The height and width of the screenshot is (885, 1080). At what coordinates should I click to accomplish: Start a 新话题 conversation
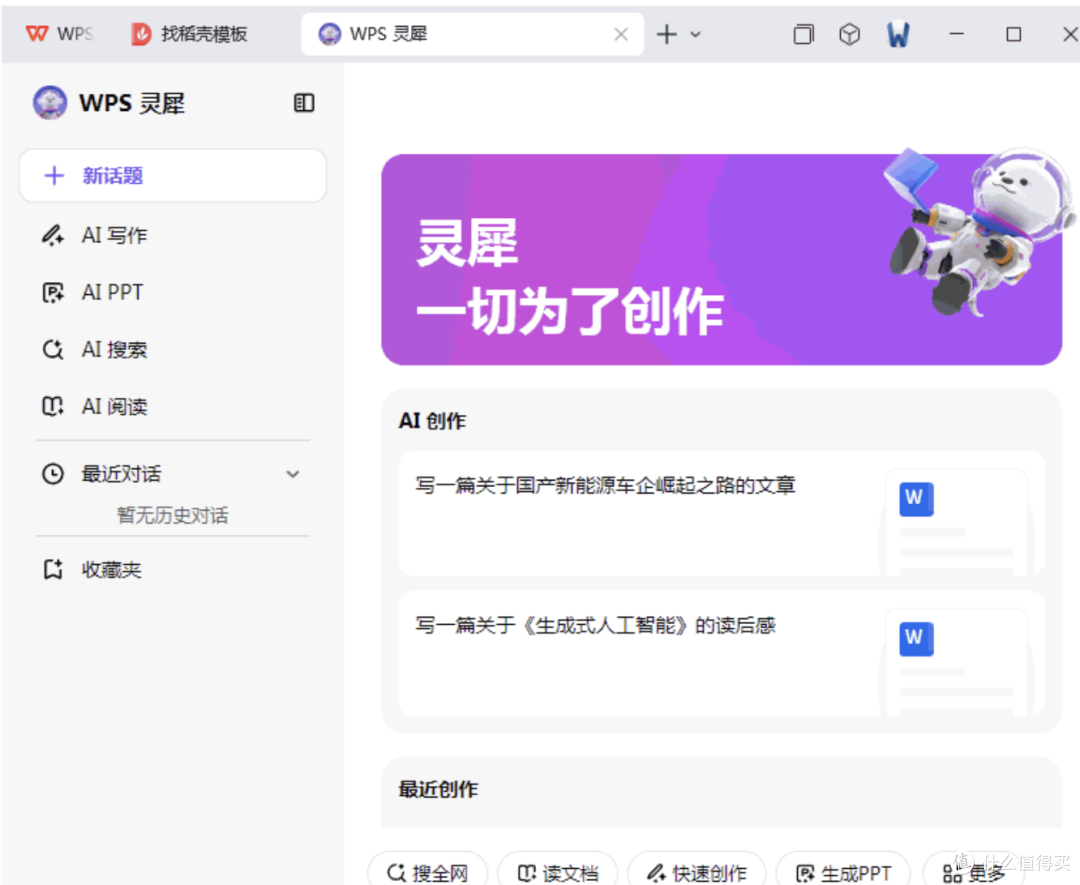pyautogui.click(x=173, y=176)
